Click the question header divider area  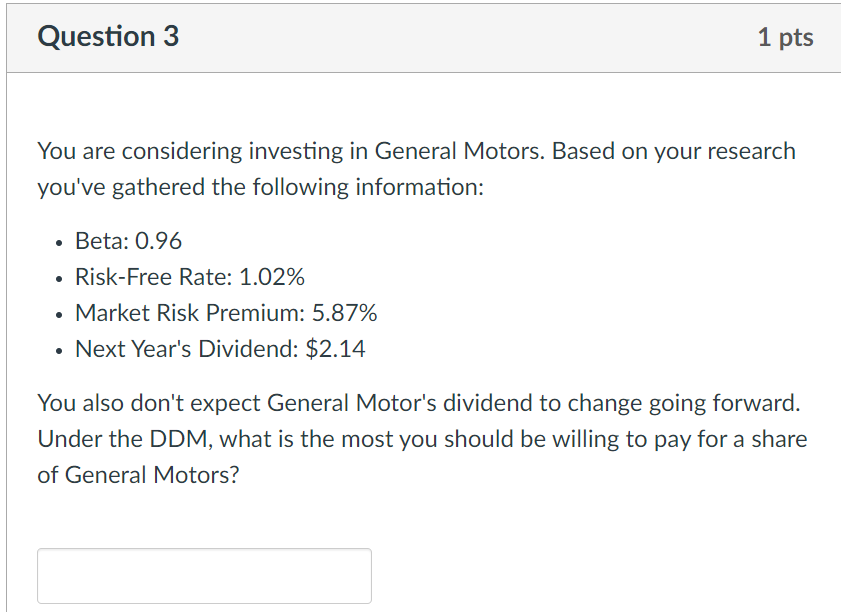tap(420, 69)
